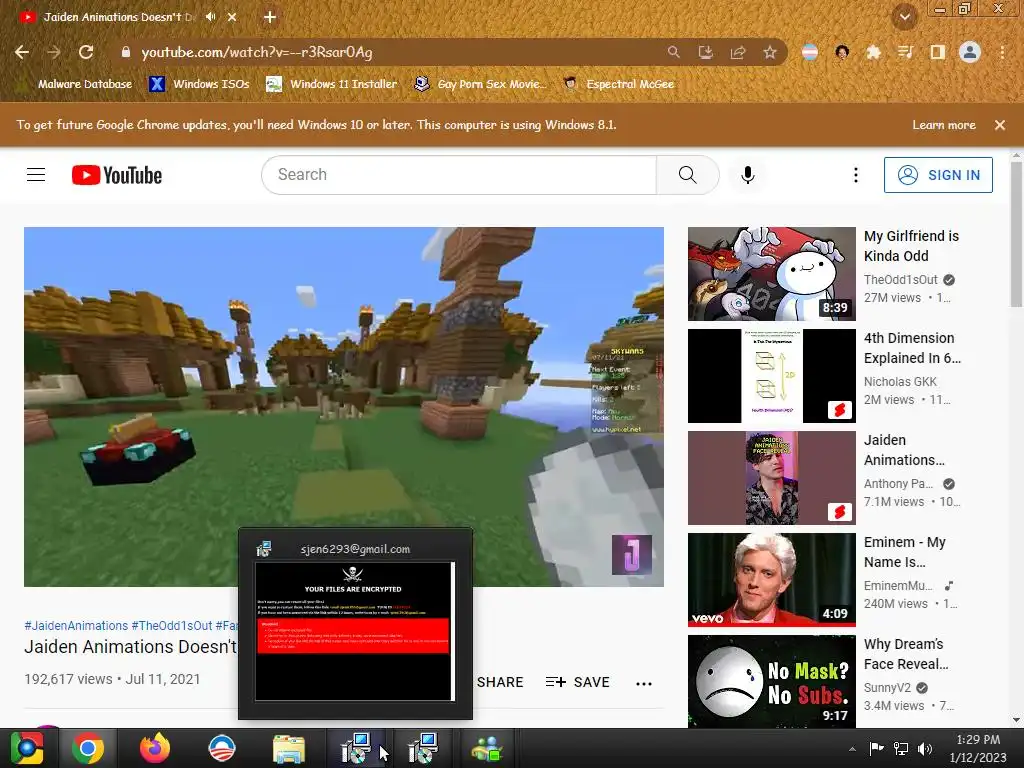Open more actions ellipsis under video
Image resolution: width=1024 pixels, height=768 pixels.
click(644, 683)
